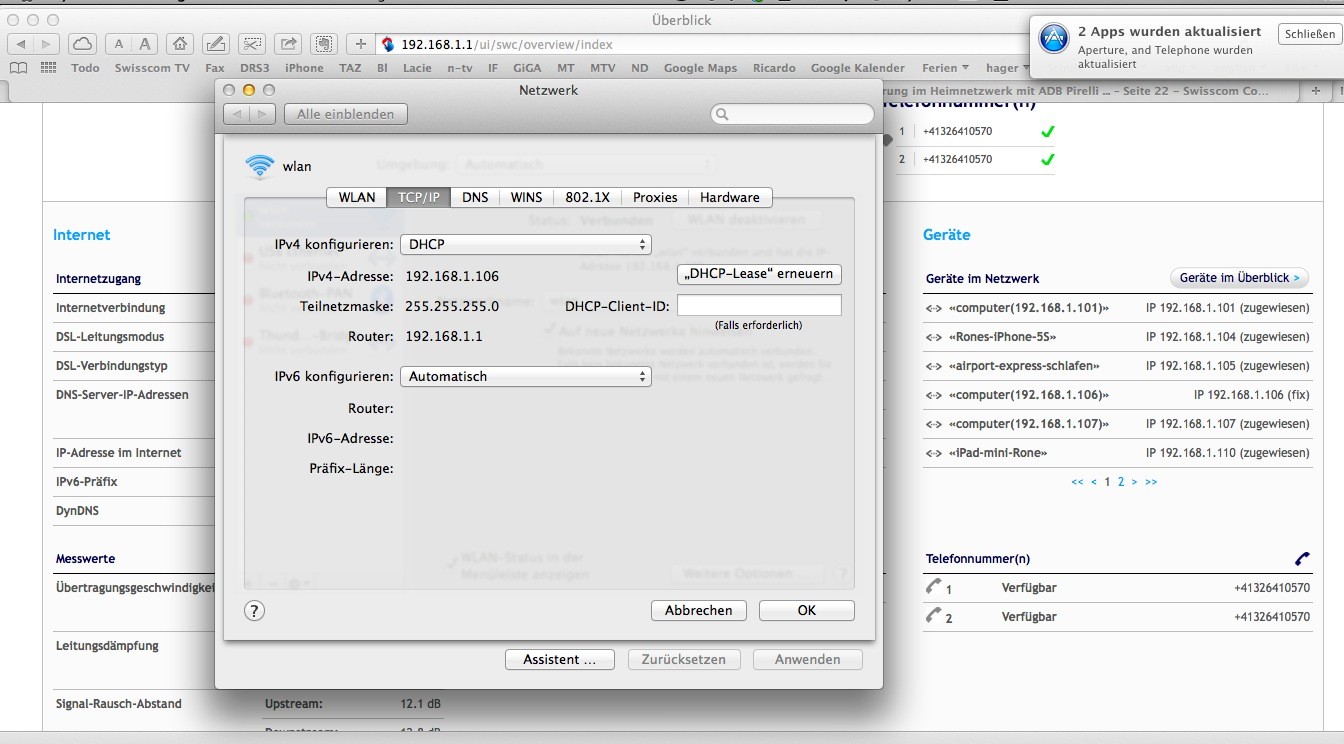
Task: Open the IPv6 konfigurieren Automatisch dropdown
Action: coord(525,376)
